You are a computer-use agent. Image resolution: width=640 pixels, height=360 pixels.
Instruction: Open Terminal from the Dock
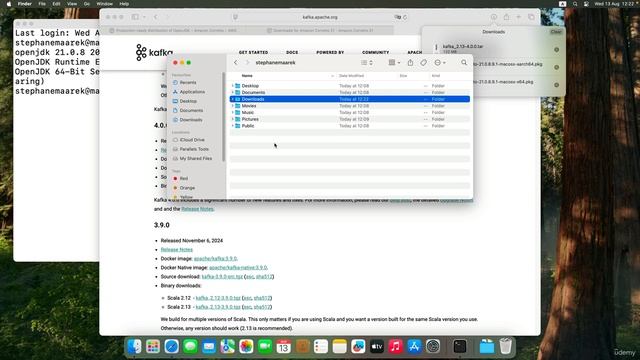460,347
